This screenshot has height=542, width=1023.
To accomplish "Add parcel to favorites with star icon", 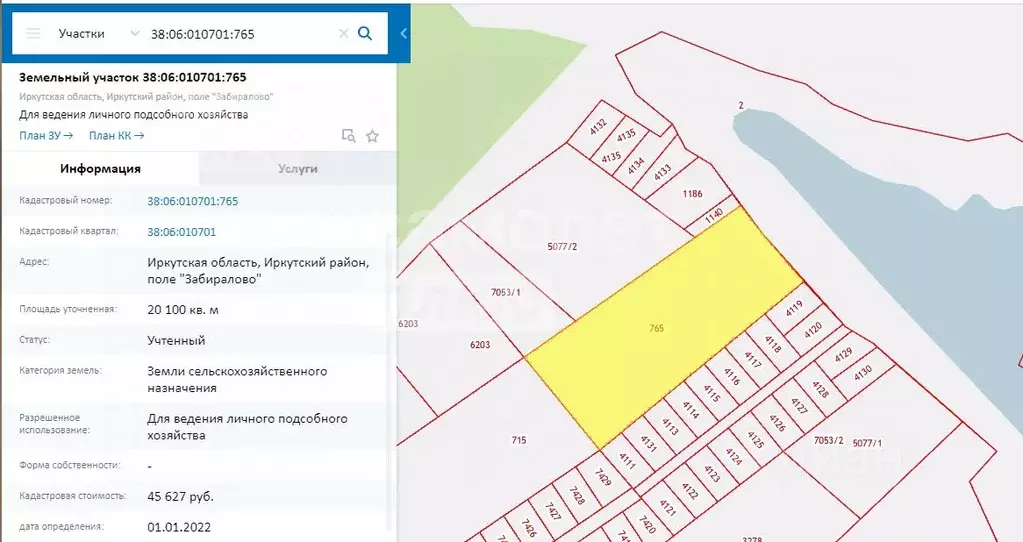I will tap(373, 136).
